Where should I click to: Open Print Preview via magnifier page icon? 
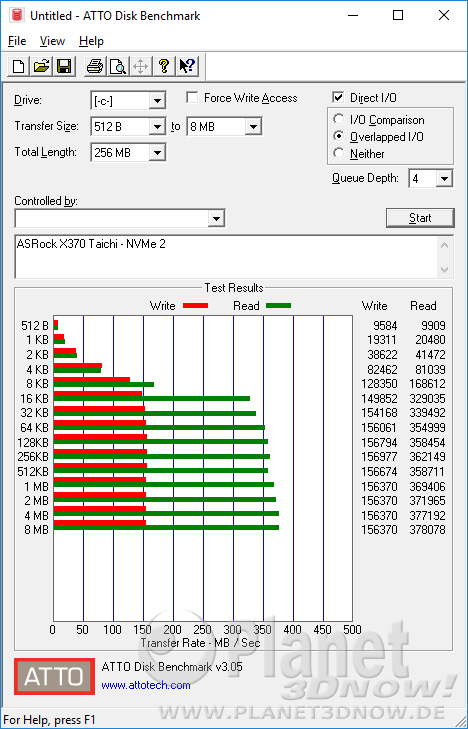[x=118, y=66]
